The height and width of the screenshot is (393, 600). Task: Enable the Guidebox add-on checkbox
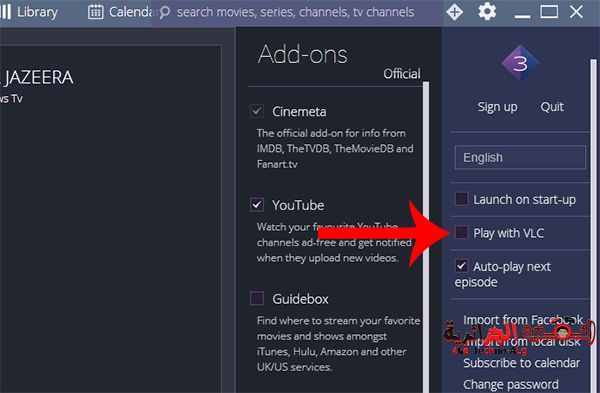pos(257,298)
